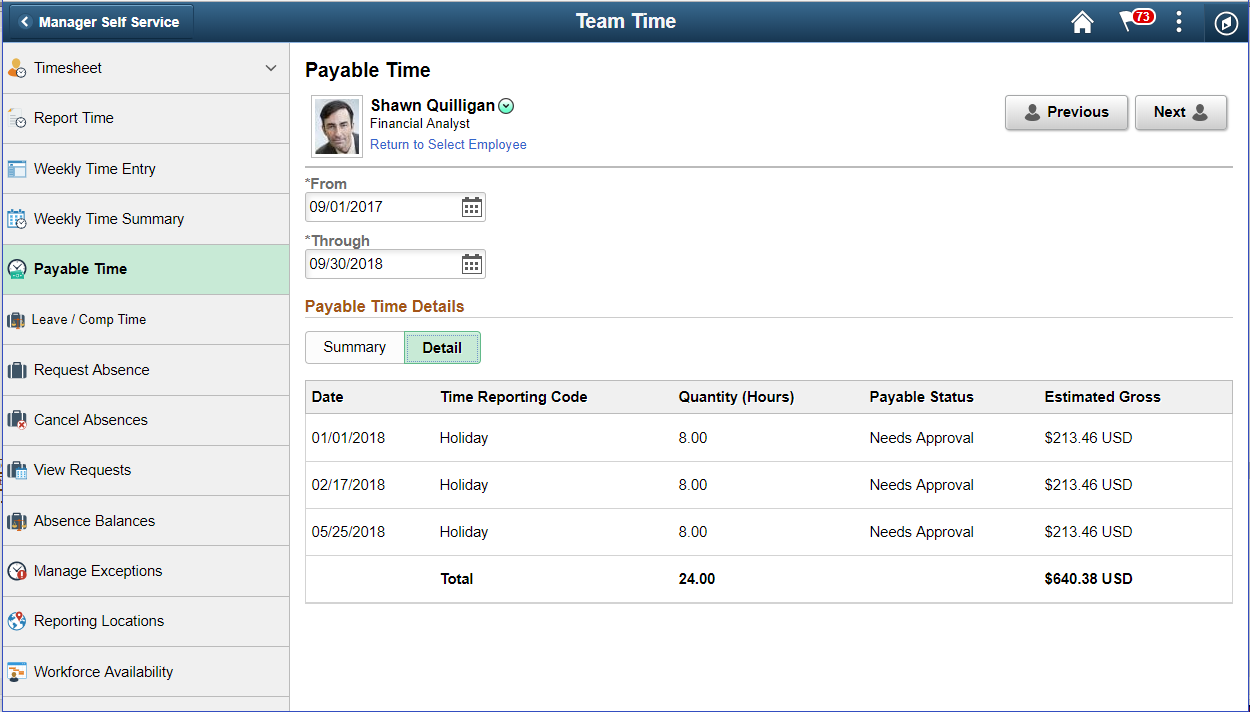Click the Payable Time sidebar icon
Image resolution: width=1250 pixels, height=712 pixels.
coord(17,269)
